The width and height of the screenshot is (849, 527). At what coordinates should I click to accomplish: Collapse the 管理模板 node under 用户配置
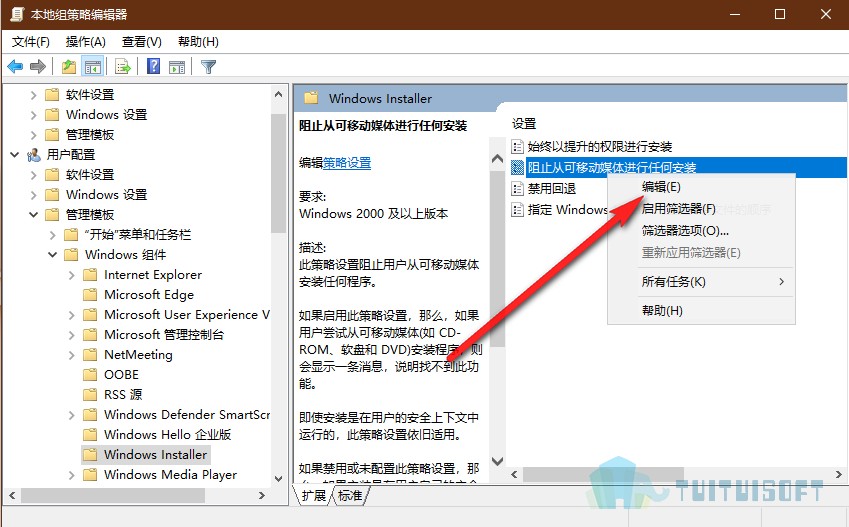pos(34,215)
